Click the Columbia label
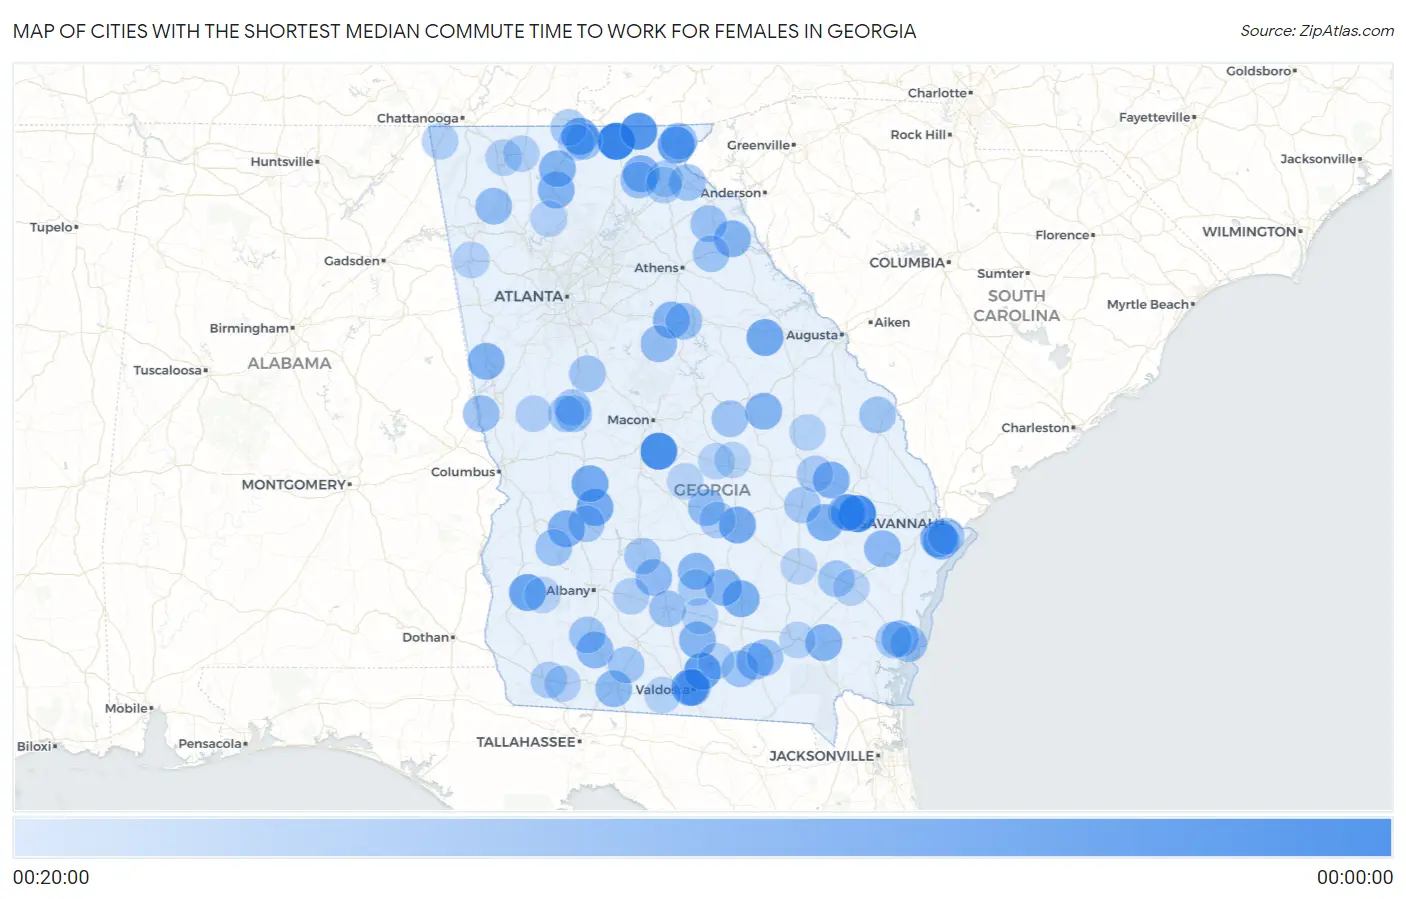Screen dimensions: 1406x899 (x=907, y=263)
